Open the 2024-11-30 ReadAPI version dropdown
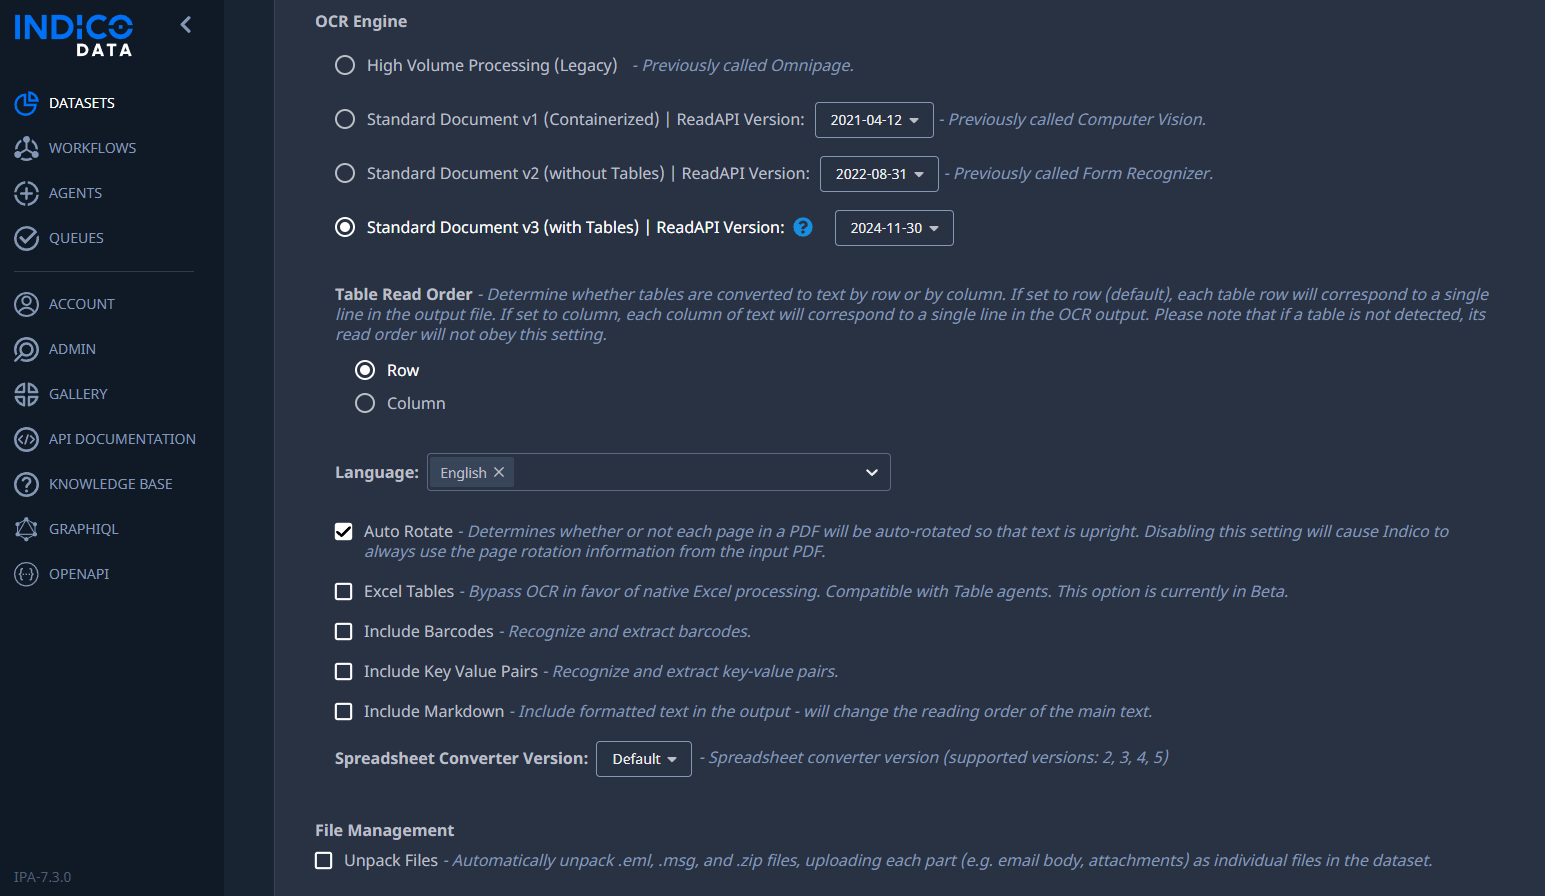The image size is (1545, 896). (x=894, y=228)
